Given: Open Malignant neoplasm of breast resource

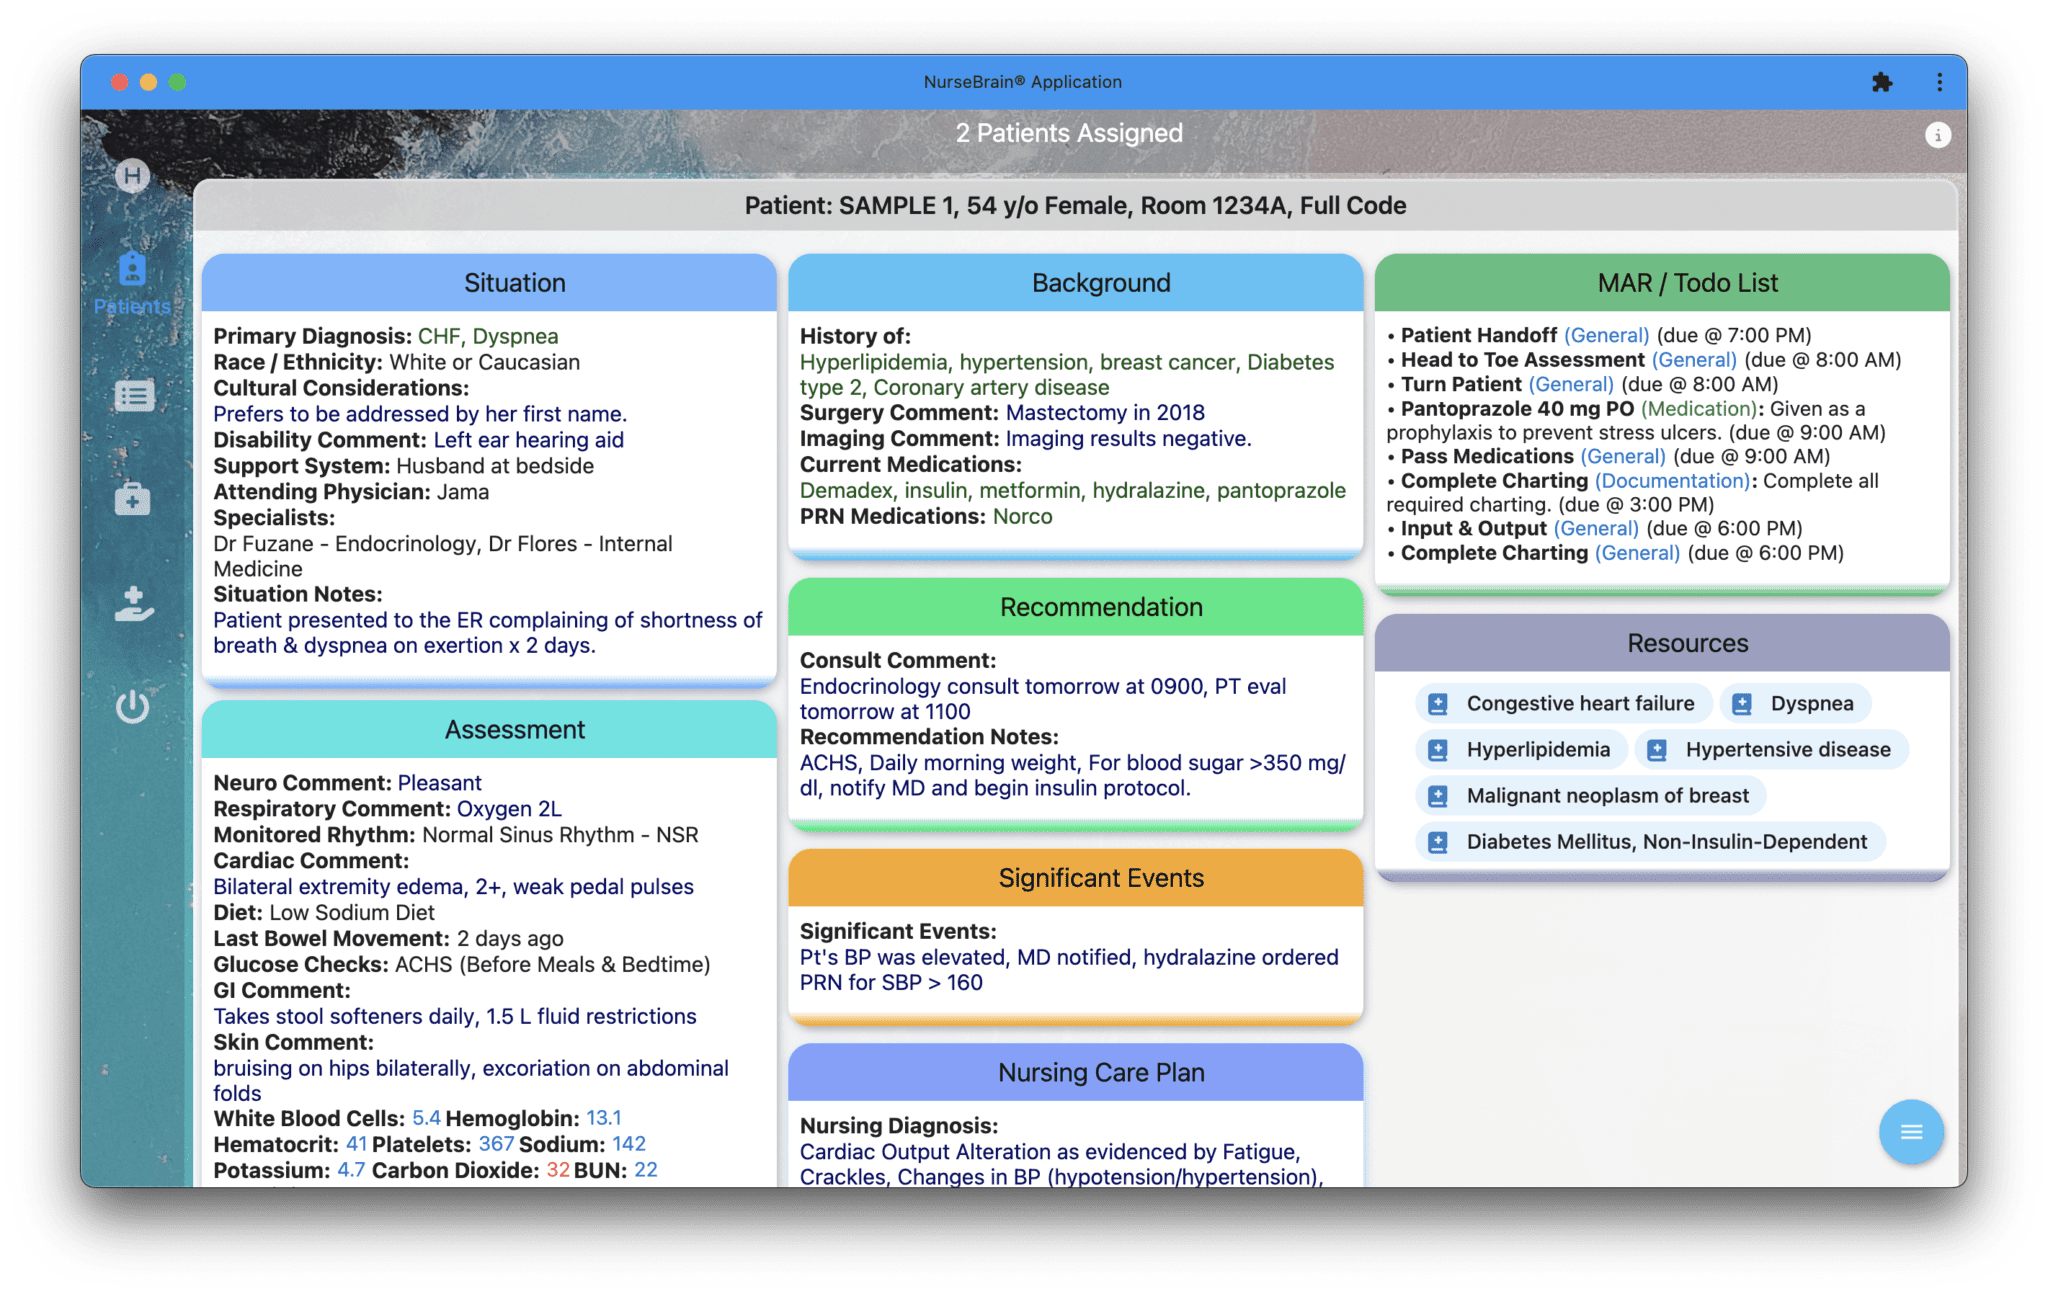Looking at the screenshot, I should (1591, 796).
